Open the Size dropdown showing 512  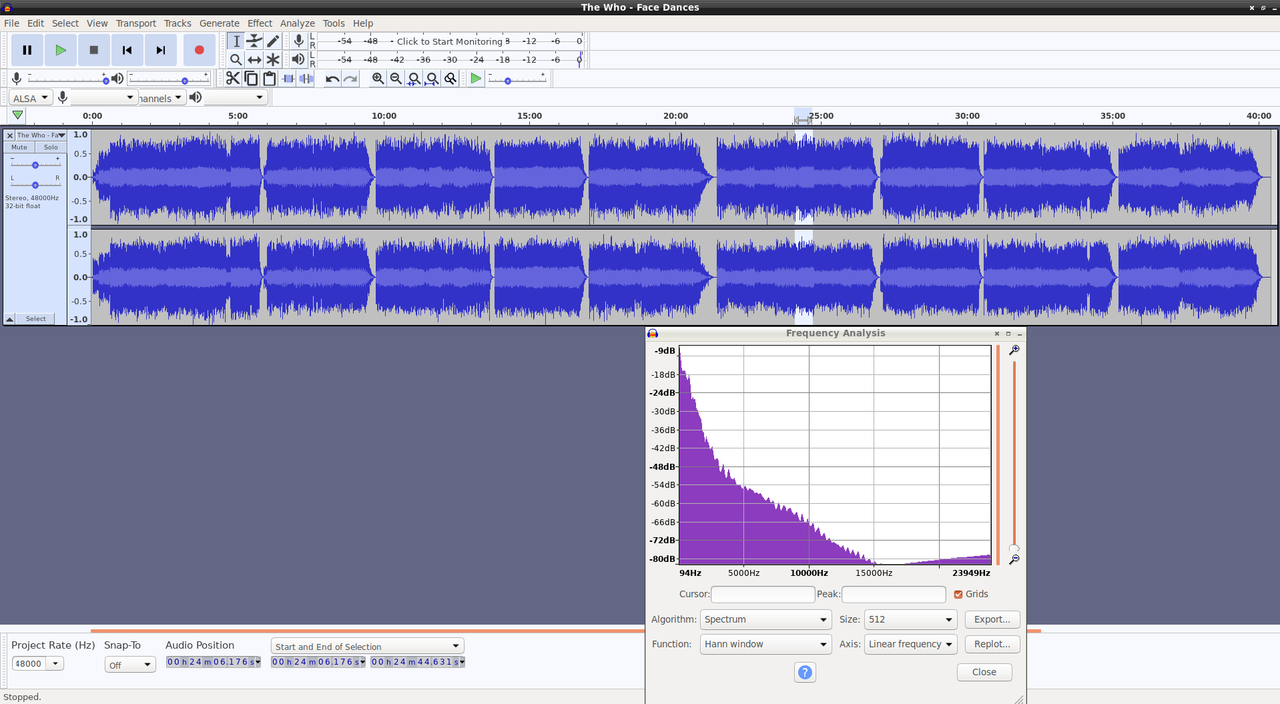910,619
